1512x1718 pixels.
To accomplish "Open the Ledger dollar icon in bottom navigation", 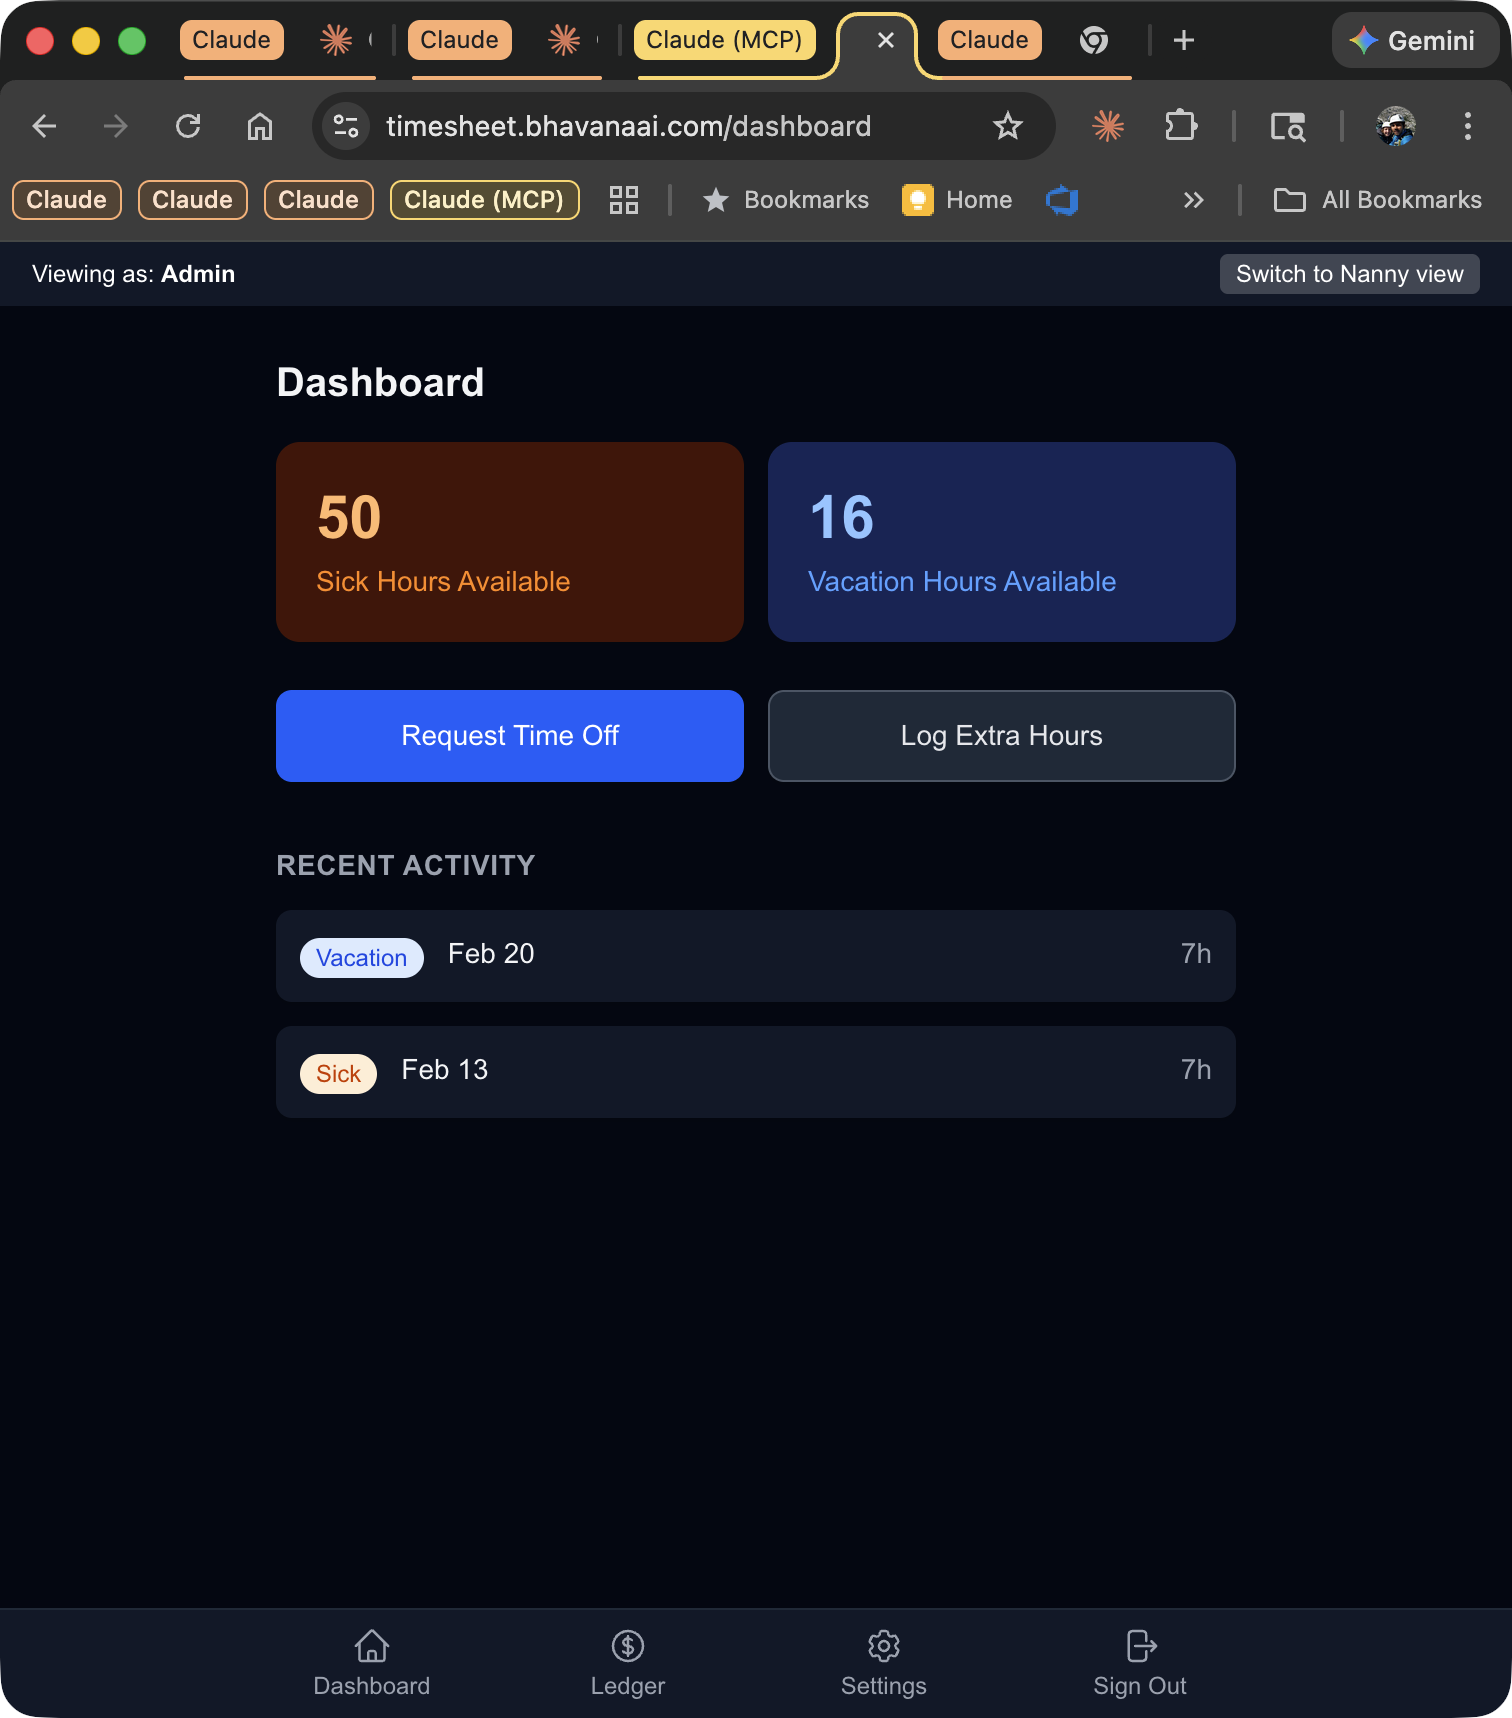I will (627, 1646).
